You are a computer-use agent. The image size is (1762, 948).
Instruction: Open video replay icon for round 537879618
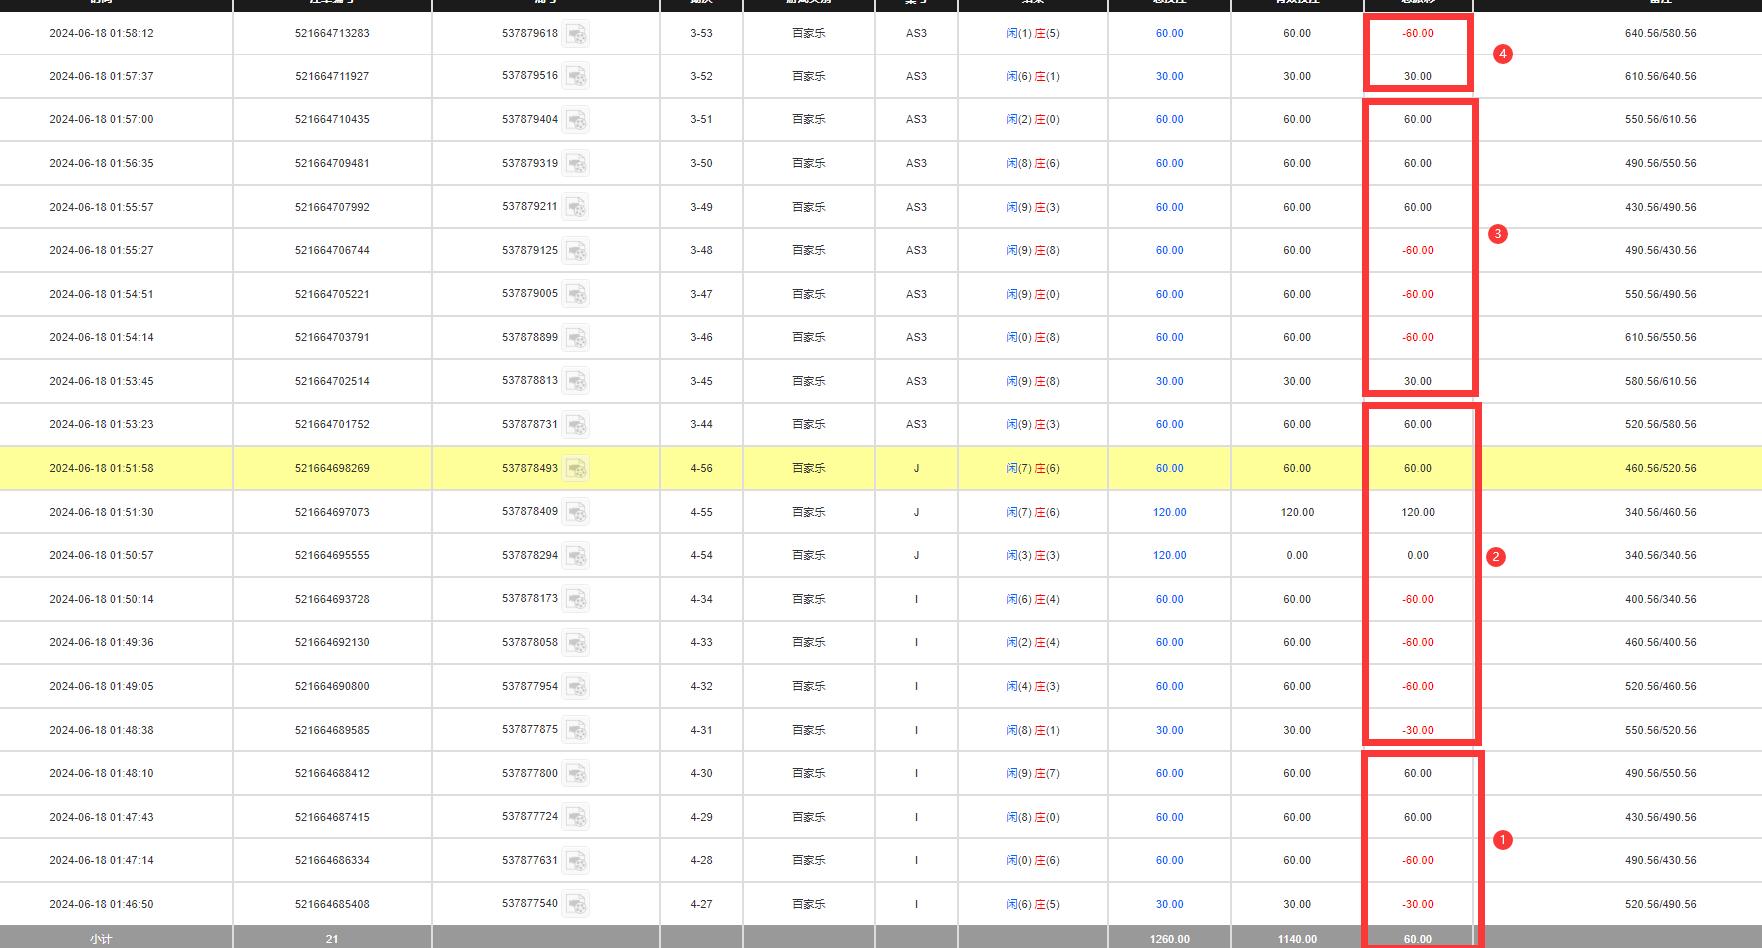pyautogui.click(x=576, y=34)
